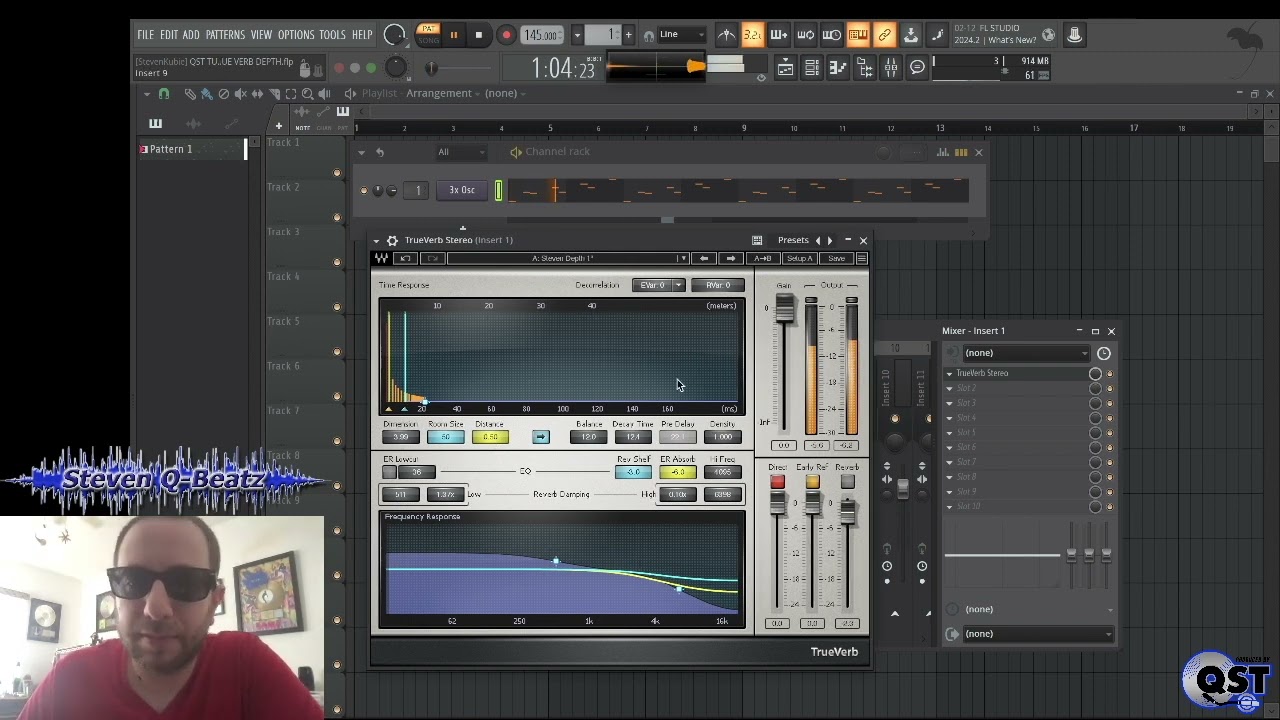
Task: Open the piano roll view icon
Action: pyautogui.click(x=838, y=68)
